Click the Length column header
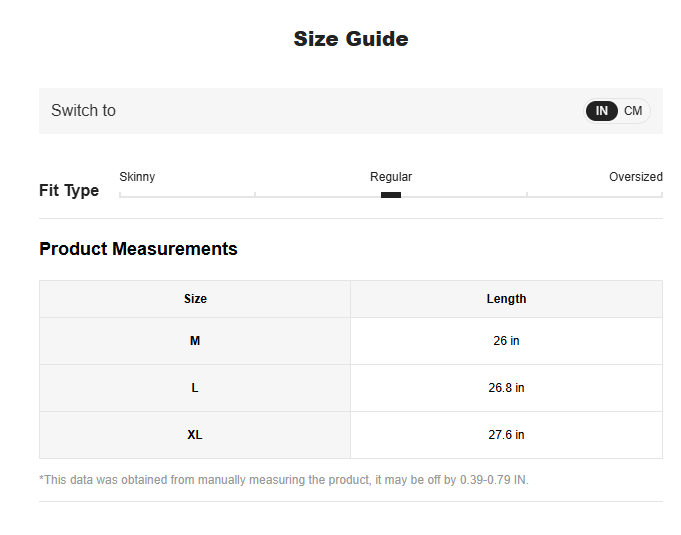The height and width of the screenshot is (535, 681). pyautogui.click(x=506, y=299)
